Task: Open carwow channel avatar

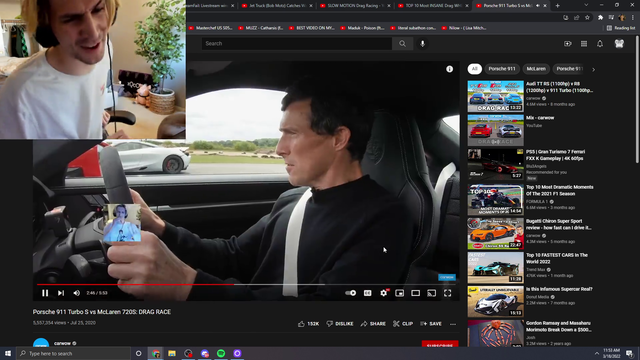Action: click(41, 343)
